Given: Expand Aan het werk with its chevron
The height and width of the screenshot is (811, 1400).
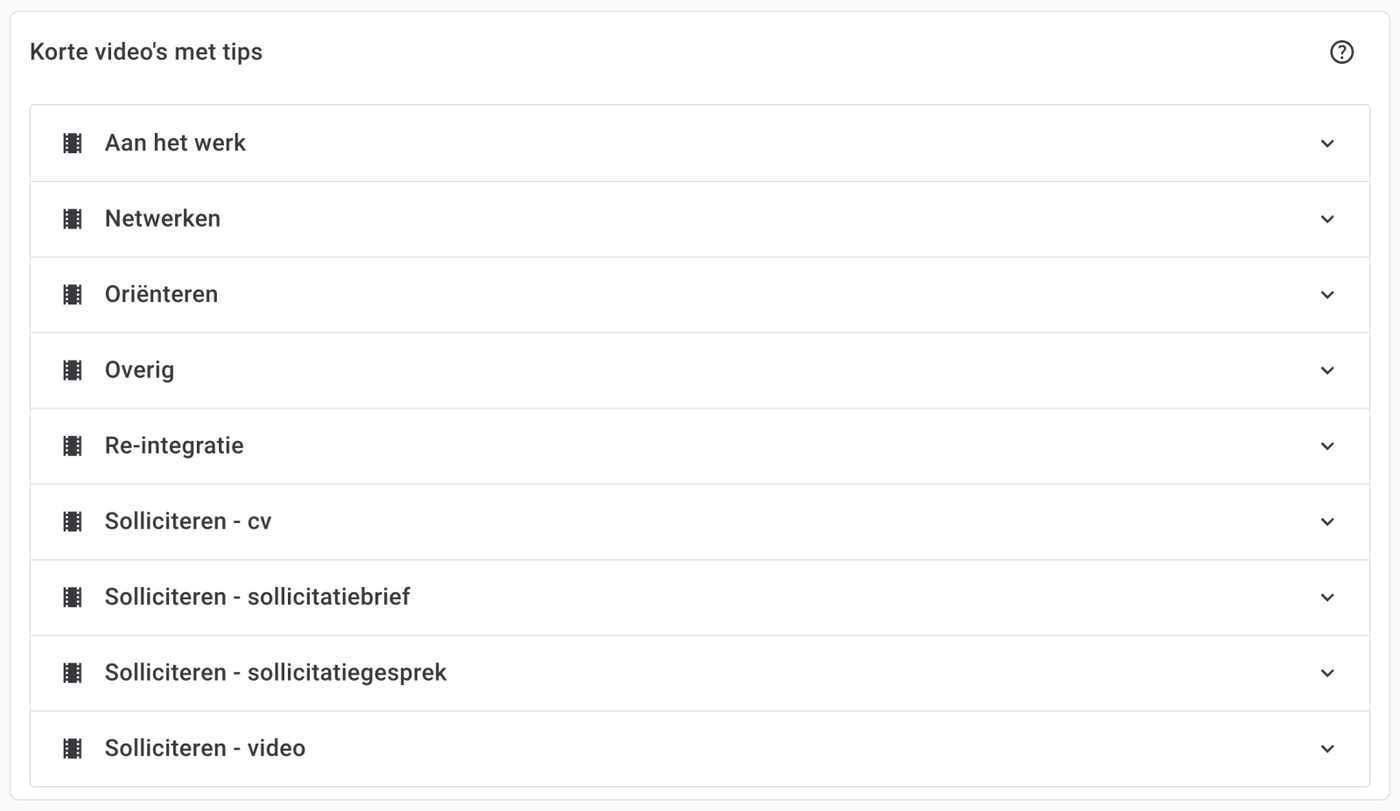Looking at the screenshot, I should 1327,143.
